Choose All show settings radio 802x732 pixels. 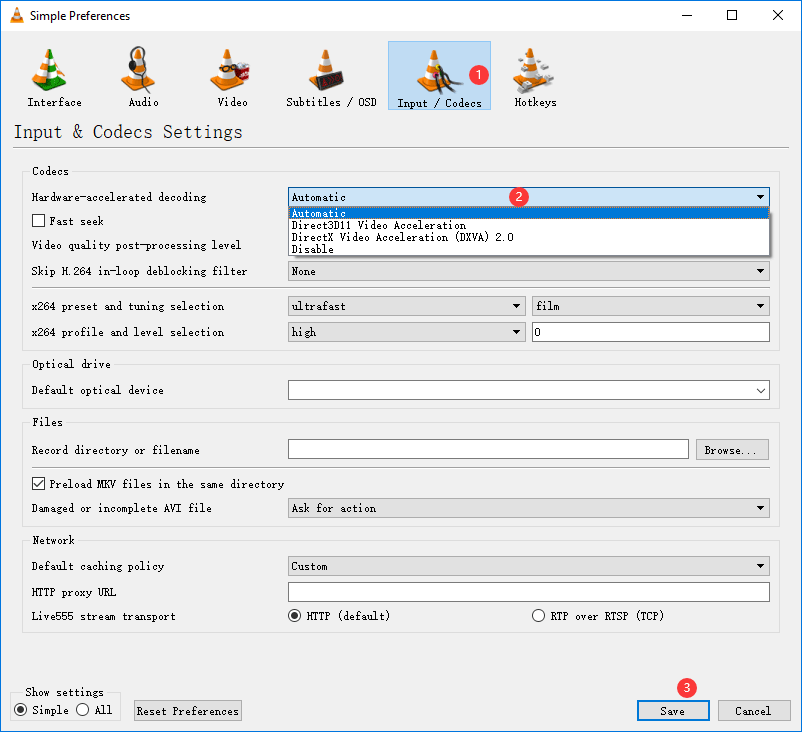click(82, 710)
